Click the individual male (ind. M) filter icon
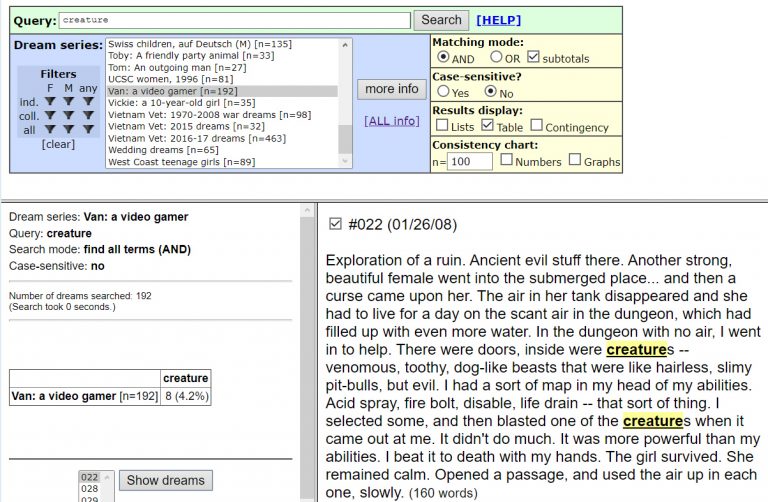The image size is (768, 502). click(x=66, y=101)
